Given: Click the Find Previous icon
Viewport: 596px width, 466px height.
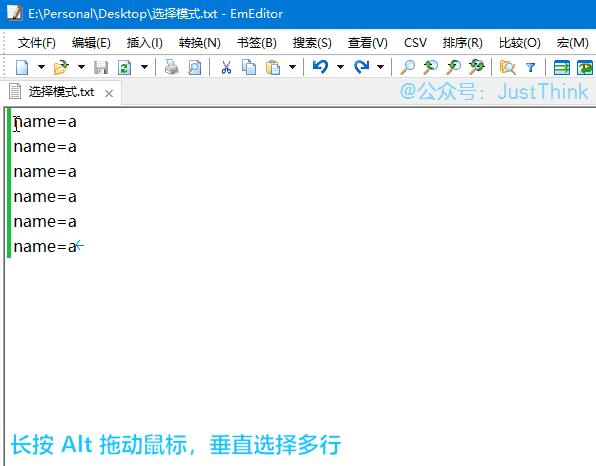Looking at the screenshot, I should [x=431, y=67].
